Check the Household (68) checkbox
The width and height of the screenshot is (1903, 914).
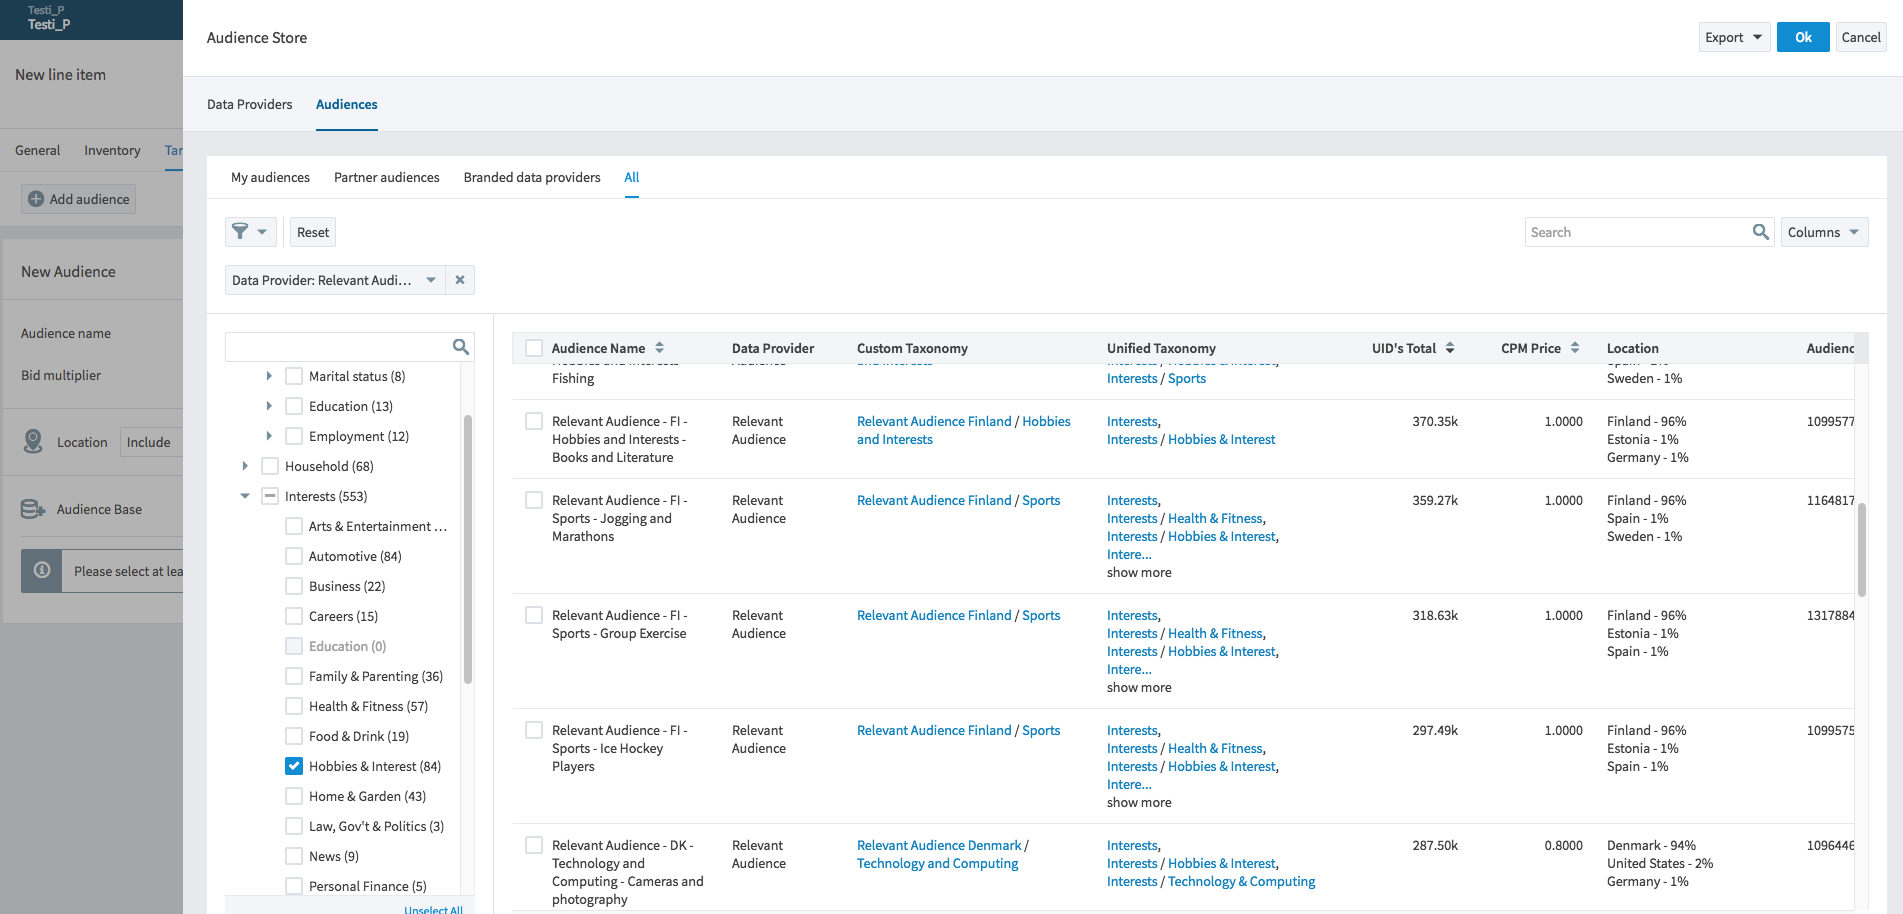(270, 466)
